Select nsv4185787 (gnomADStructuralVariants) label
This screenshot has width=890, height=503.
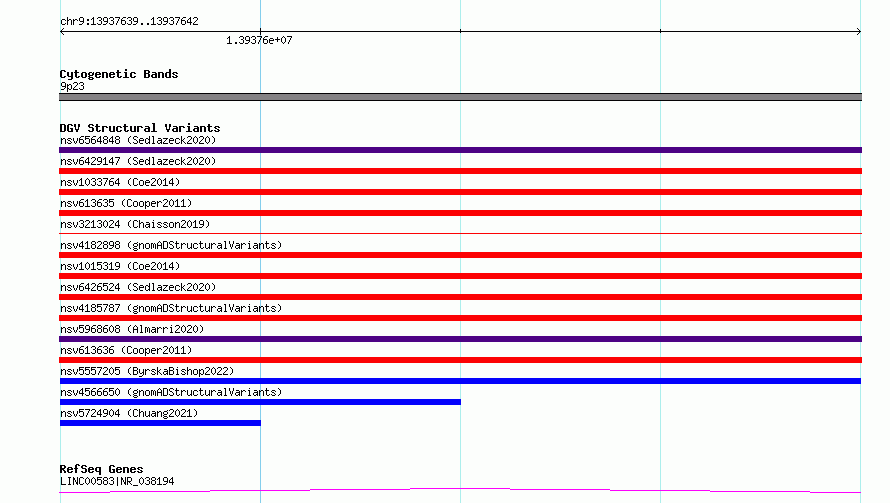(171, 308)
